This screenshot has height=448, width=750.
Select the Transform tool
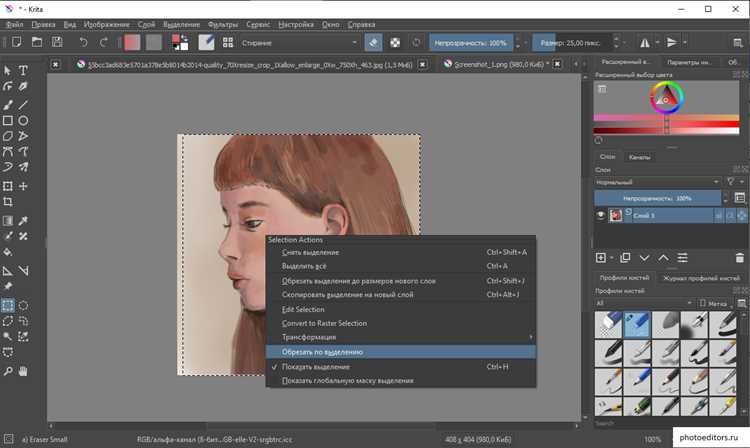(8, 186)
